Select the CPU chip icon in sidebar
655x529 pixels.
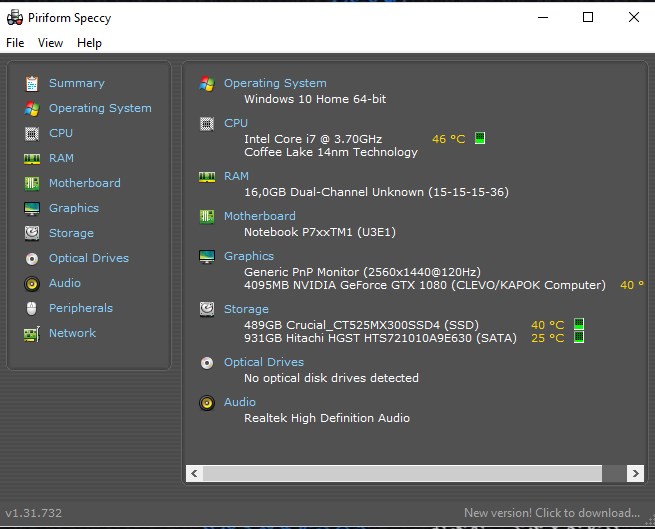(32, 133)
